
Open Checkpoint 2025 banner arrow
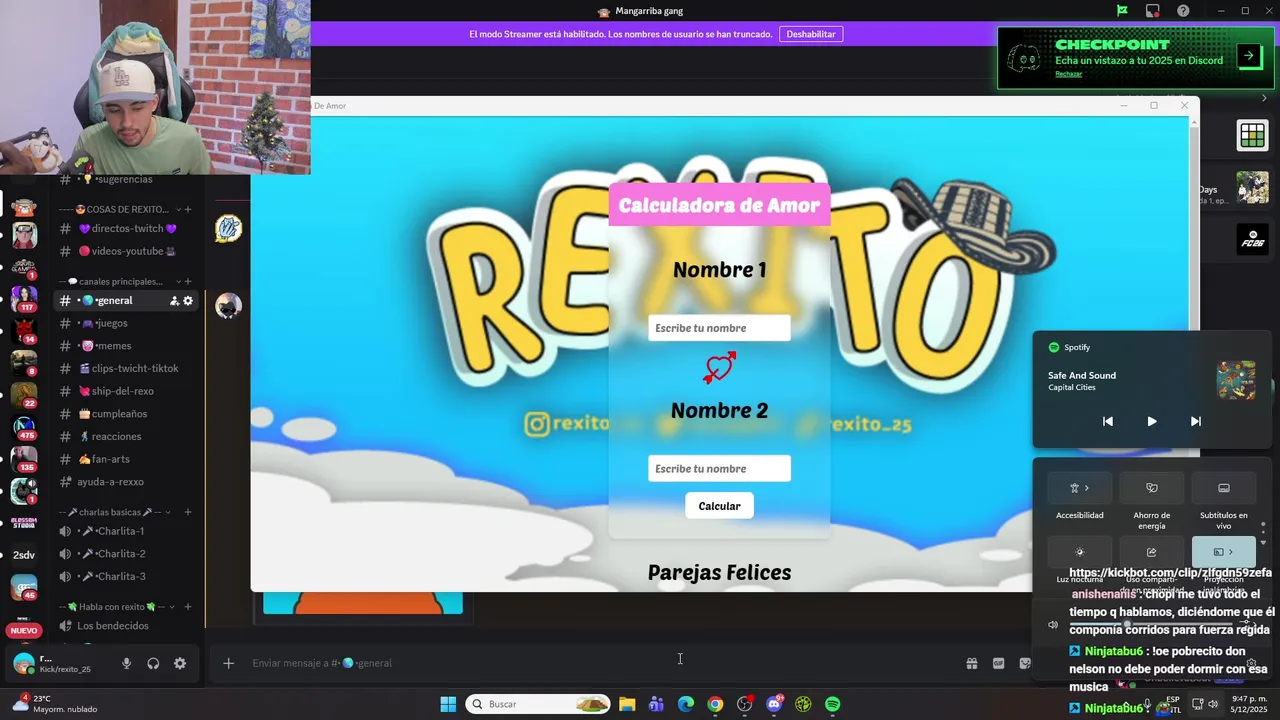[1249, 56]
